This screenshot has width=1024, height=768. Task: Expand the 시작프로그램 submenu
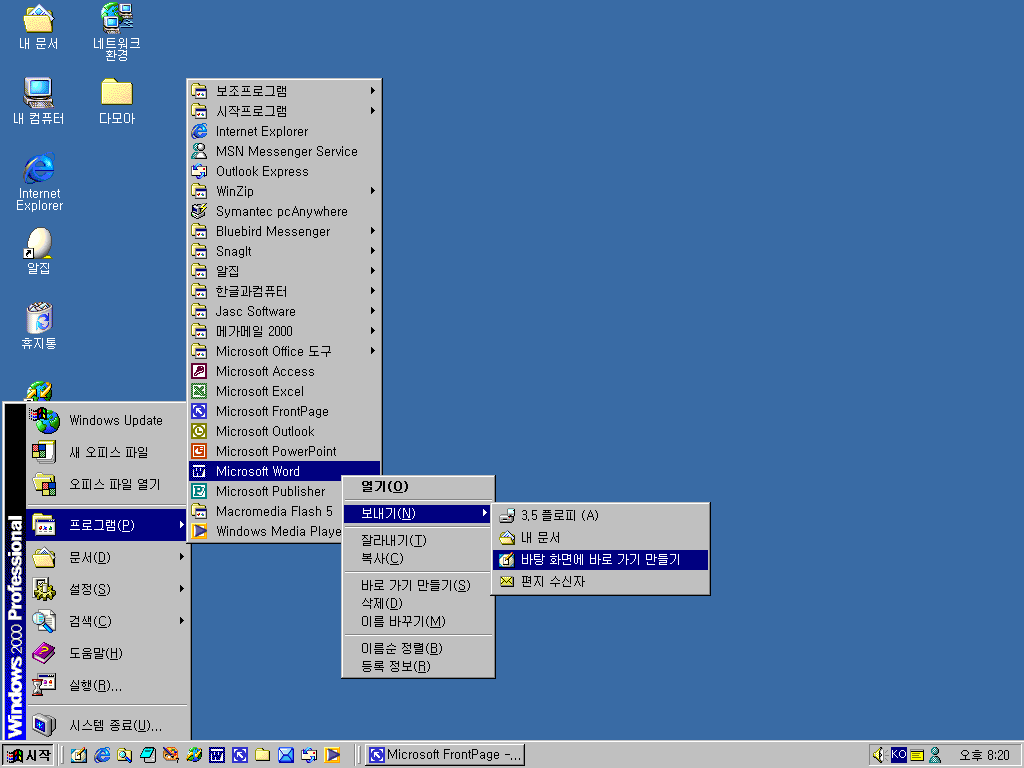(x=284, y=111)
